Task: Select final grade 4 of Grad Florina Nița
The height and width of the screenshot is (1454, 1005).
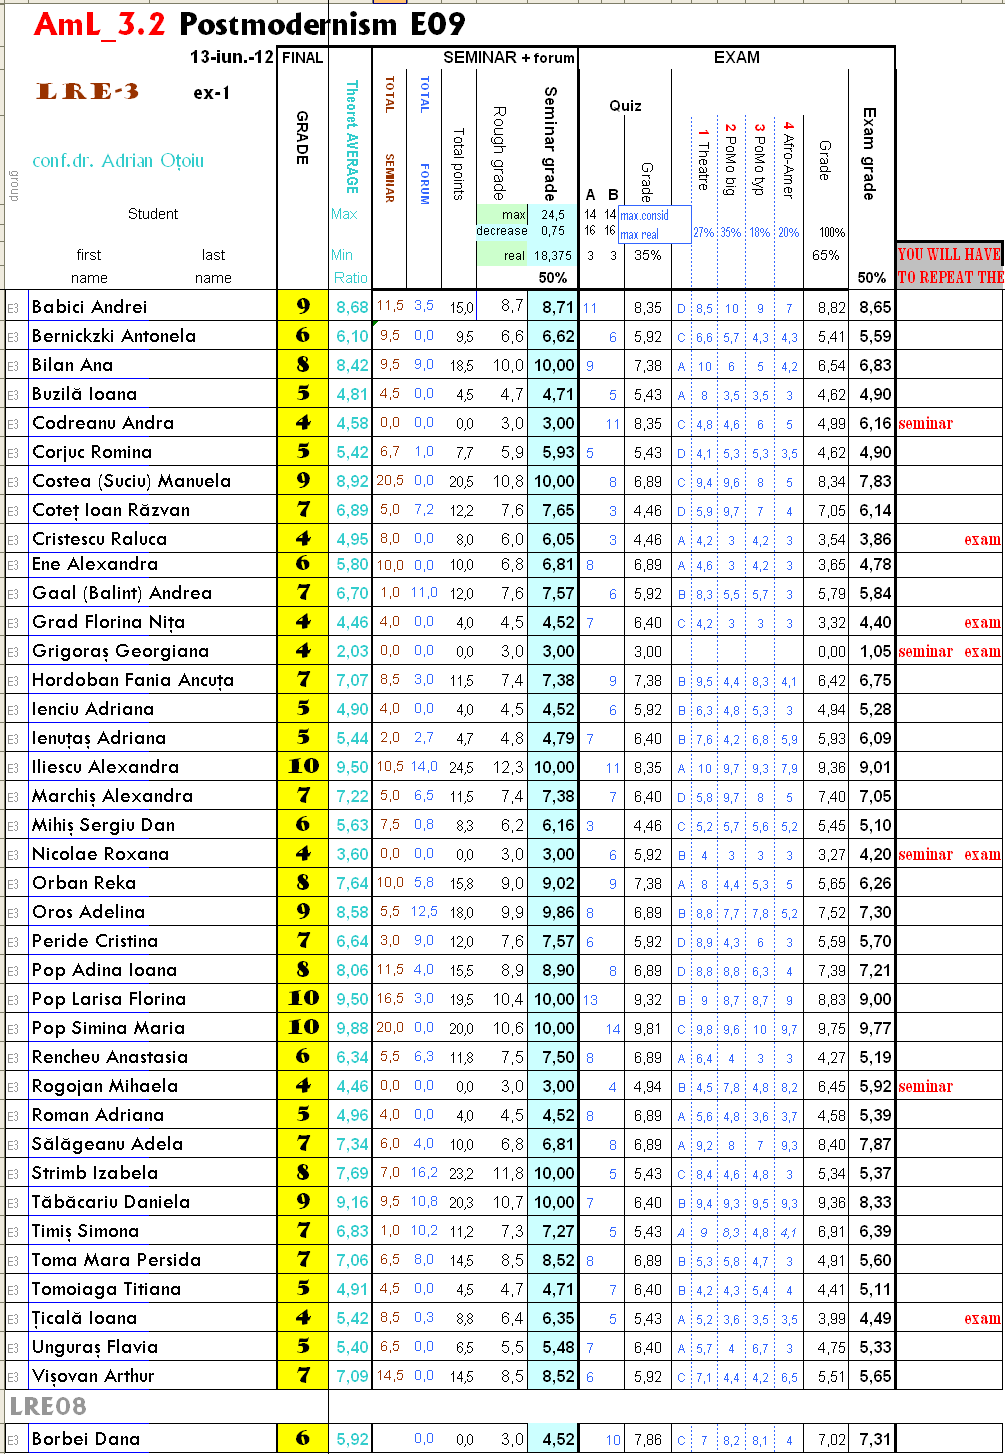Action: [x=303, y=622]
